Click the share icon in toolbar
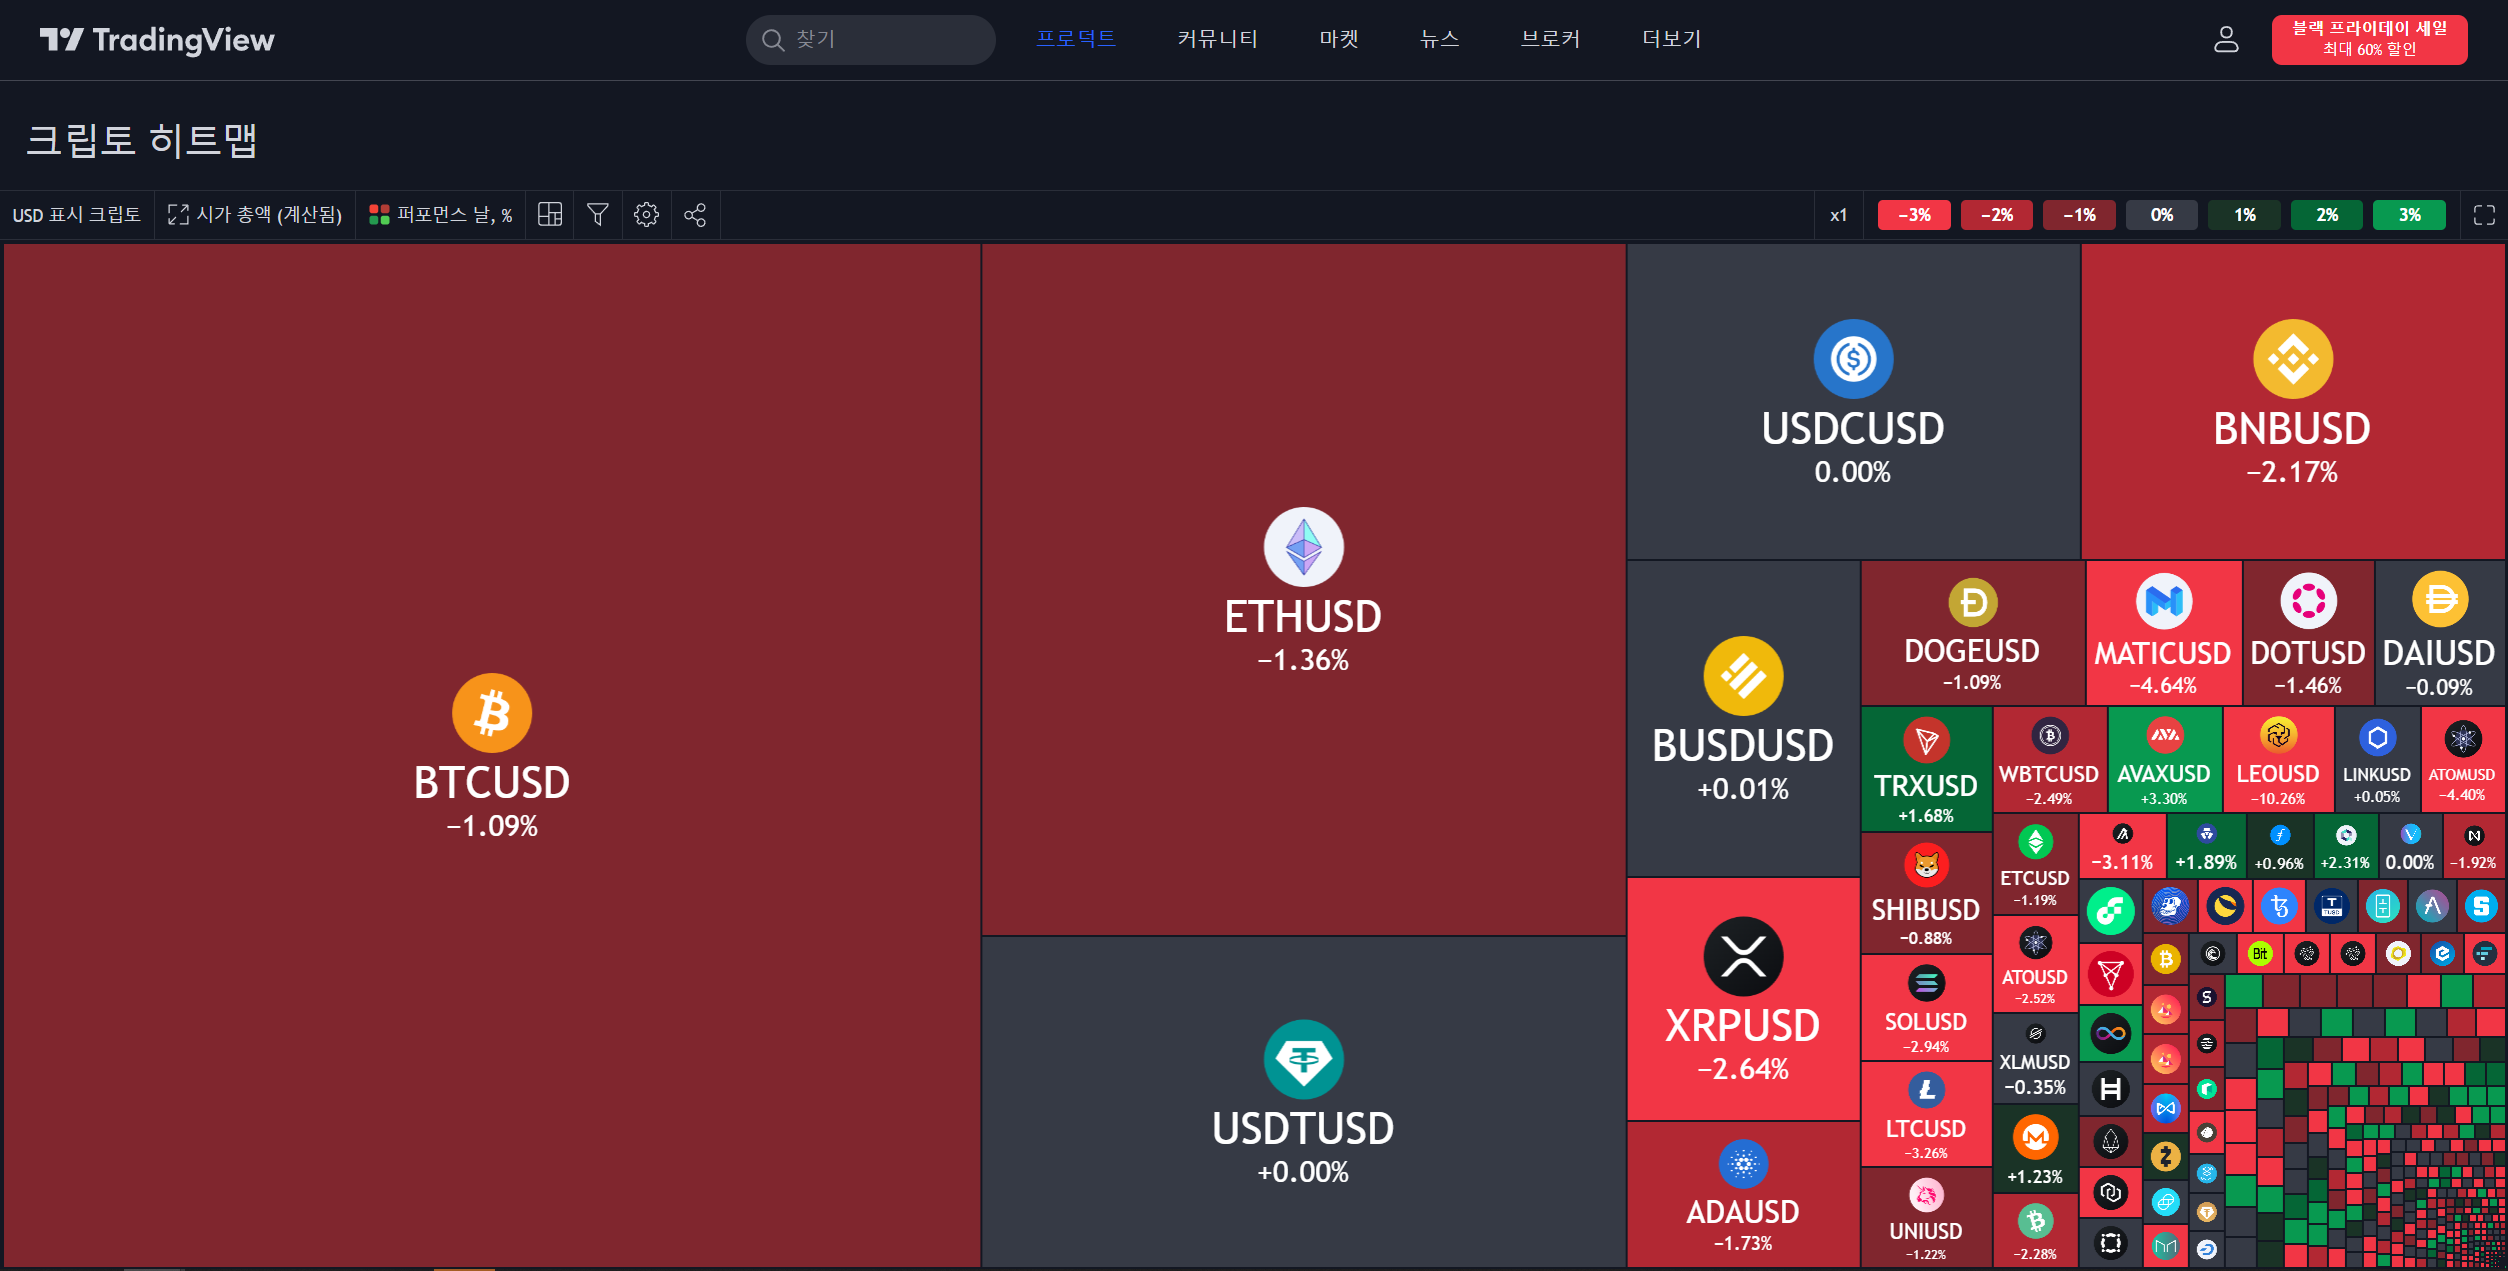This screenshot has width=2508, height=1271. (x=695, y=215)
